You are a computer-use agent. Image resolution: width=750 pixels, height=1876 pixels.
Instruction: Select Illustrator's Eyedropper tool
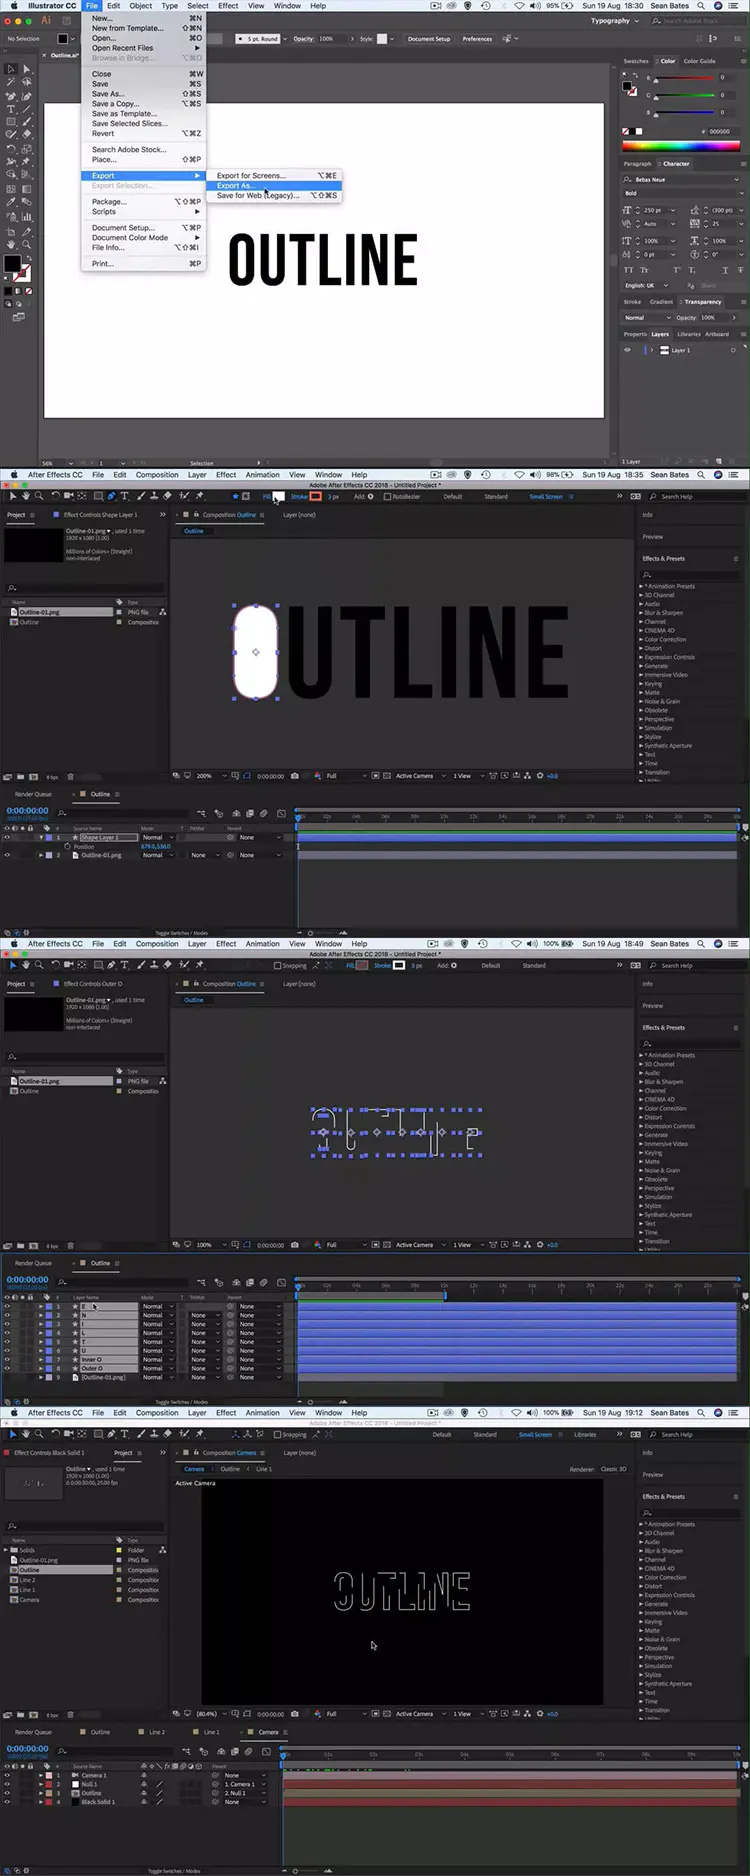coord(11,203)
